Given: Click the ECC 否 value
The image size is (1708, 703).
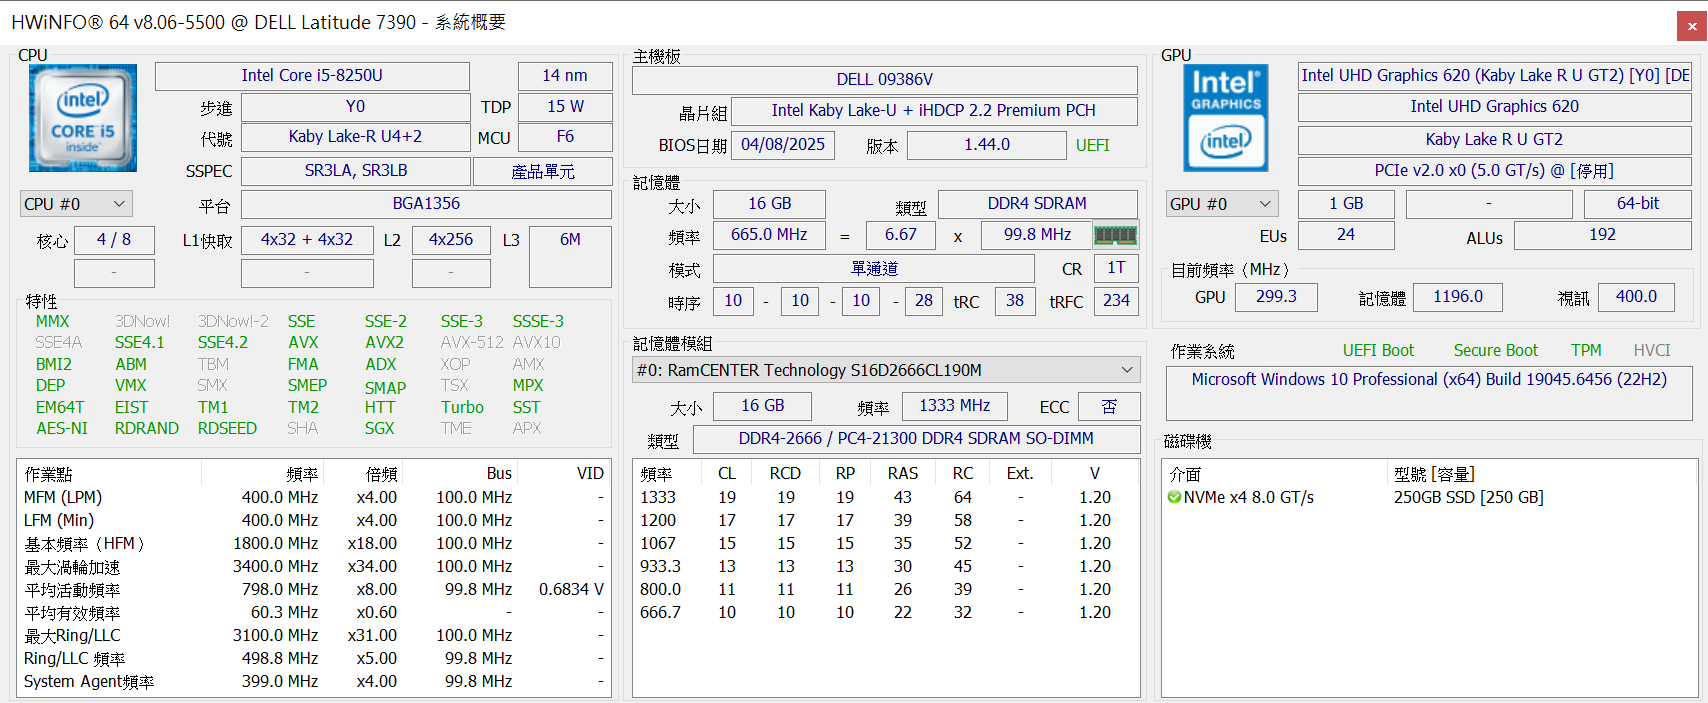Looking at the screenshot, I should point(1109,406).
